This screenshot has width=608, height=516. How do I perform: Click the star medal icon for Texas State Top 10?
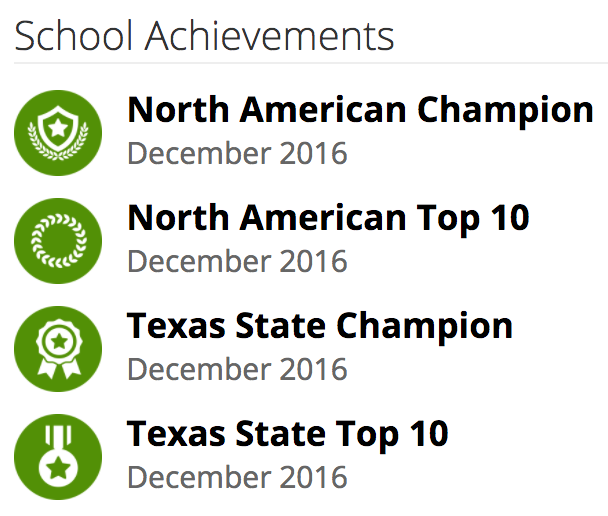58,456
